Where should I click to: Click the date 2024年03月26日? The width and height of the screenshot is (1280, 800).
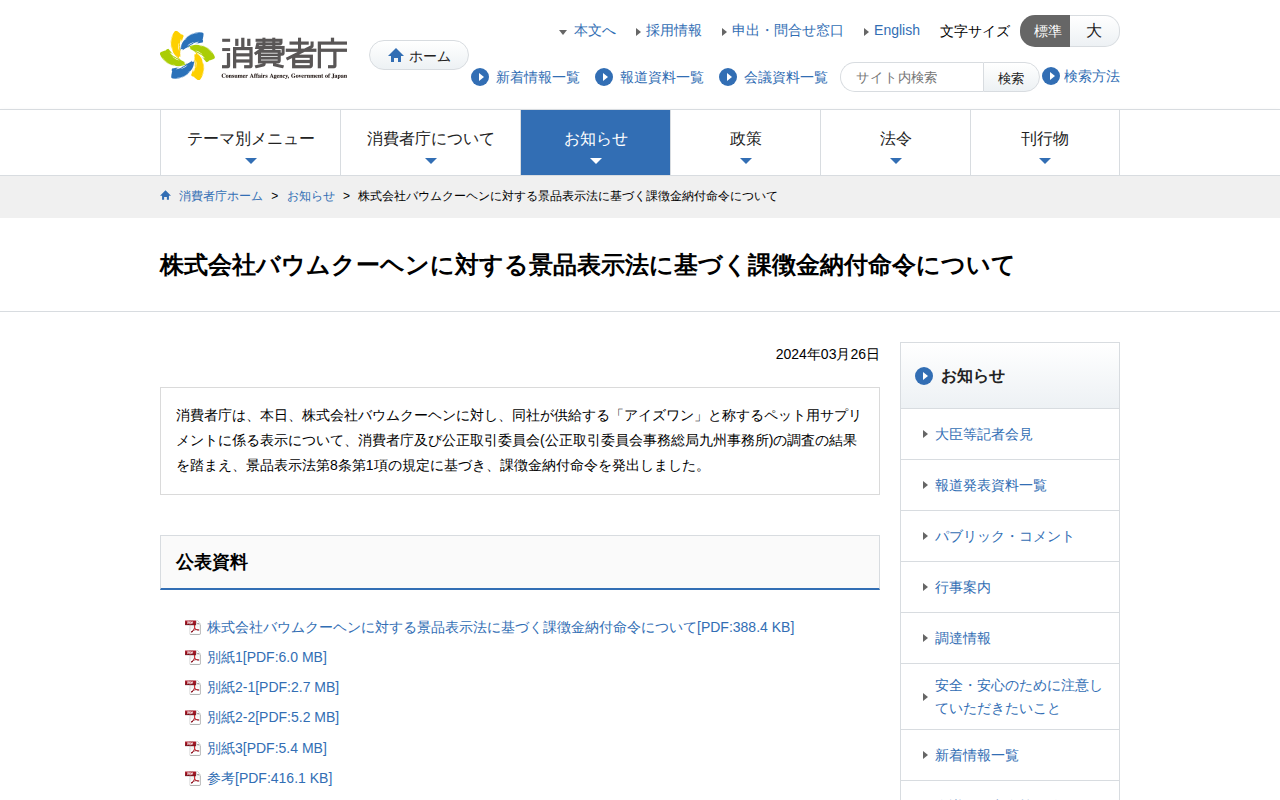[828, 354]
